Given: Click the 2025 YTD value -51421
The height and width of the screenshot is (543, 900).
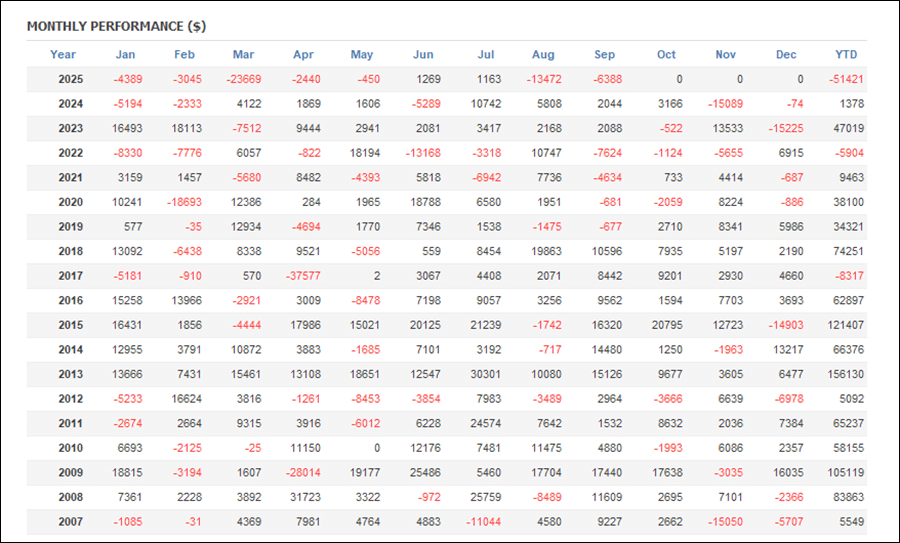Looking at the screenshot, I should click(845, 79).
